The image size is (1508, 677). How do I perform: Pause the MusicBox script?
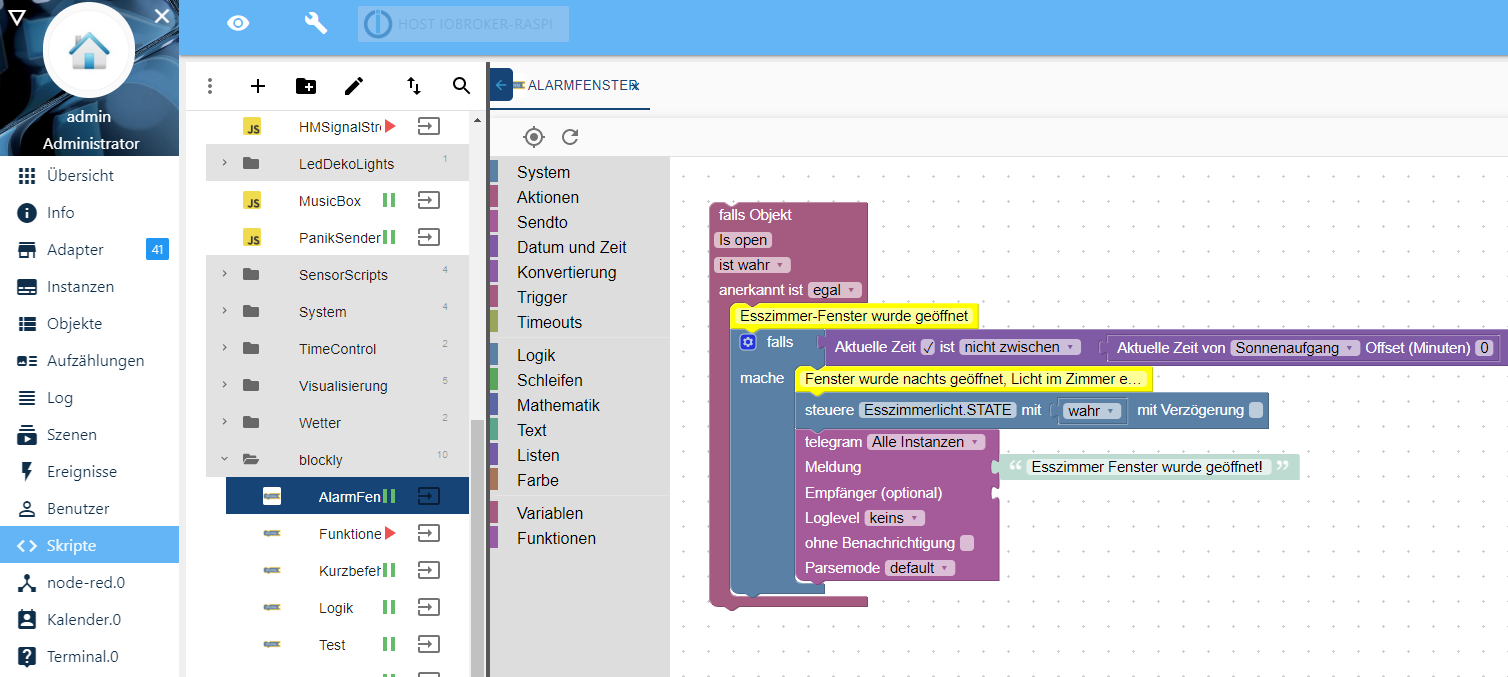(x=389, y=201)
